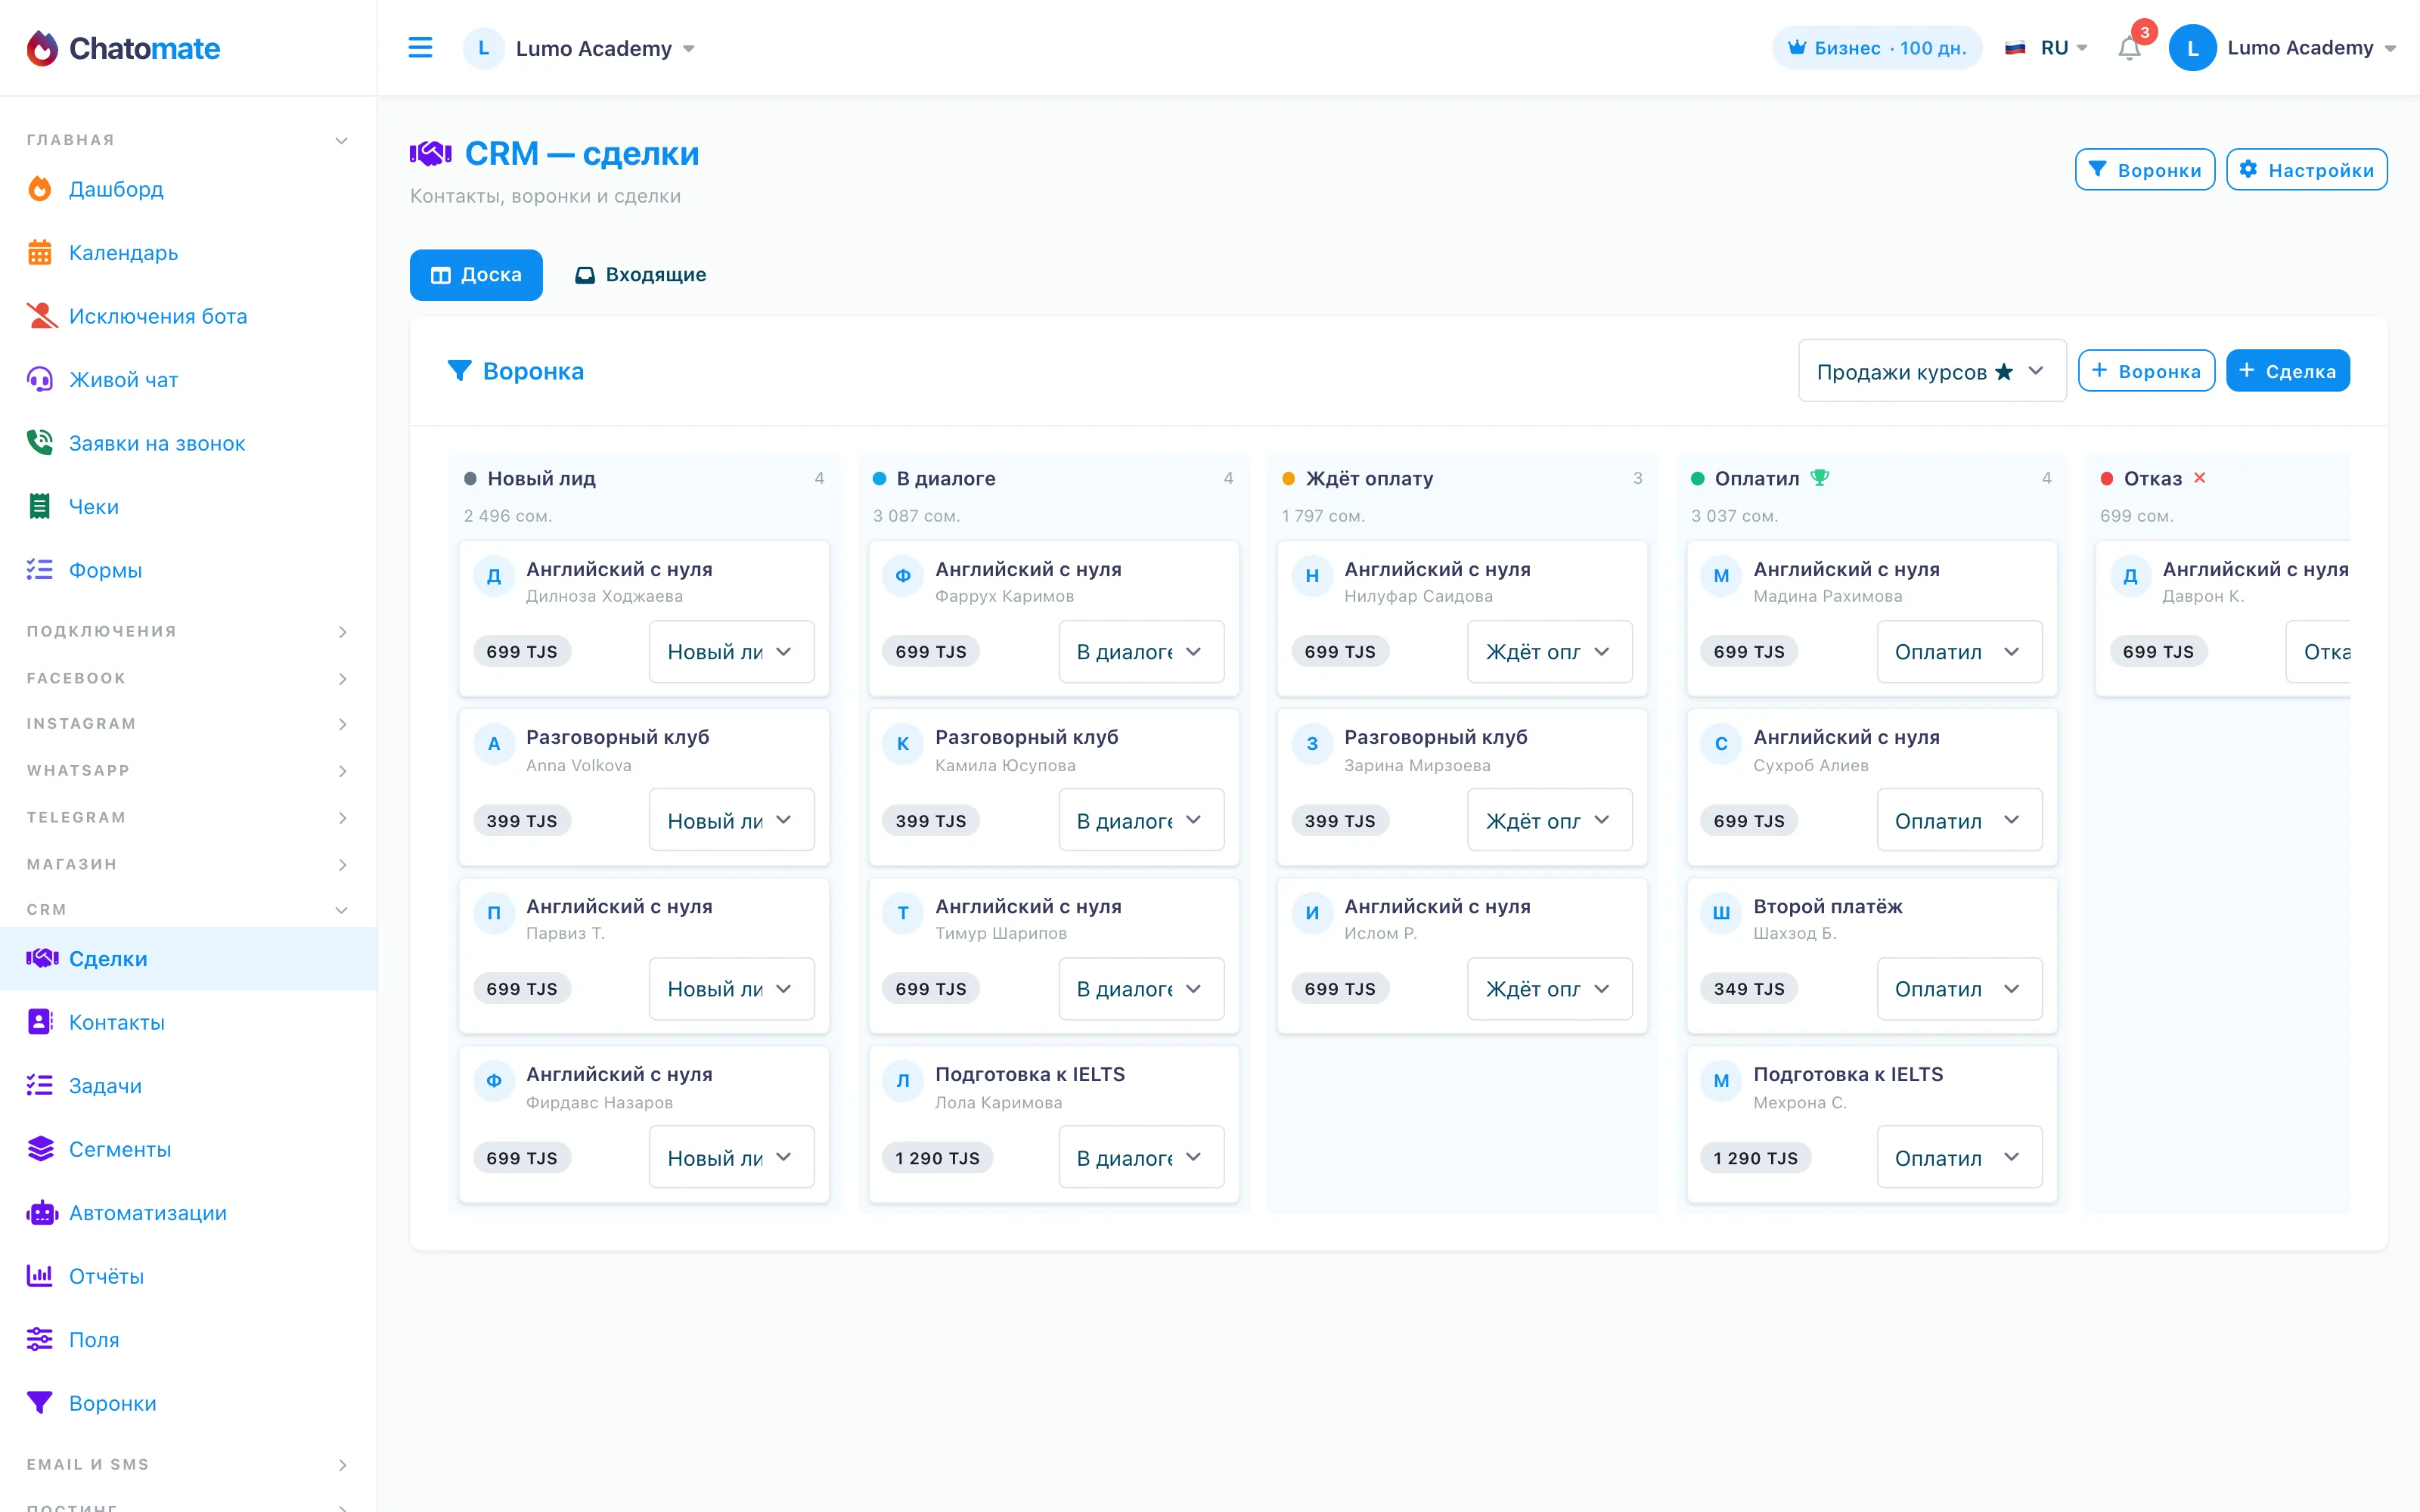The height and width of the screenshot is (1512, 2420).
Task: Open the Подготовка к IELTS Лола Каримова card
Action: 1053,1124
